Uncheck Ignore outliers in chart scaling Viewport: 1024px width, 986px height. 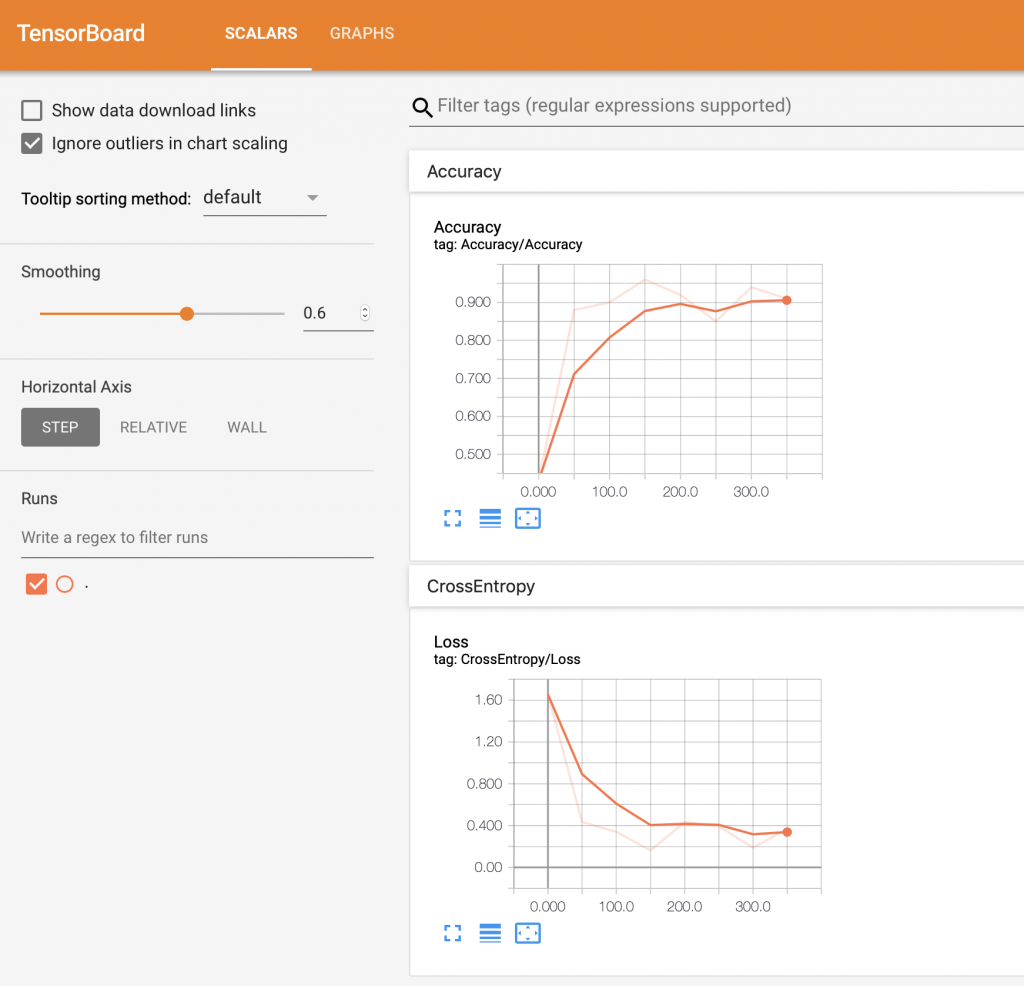point(31,143)
